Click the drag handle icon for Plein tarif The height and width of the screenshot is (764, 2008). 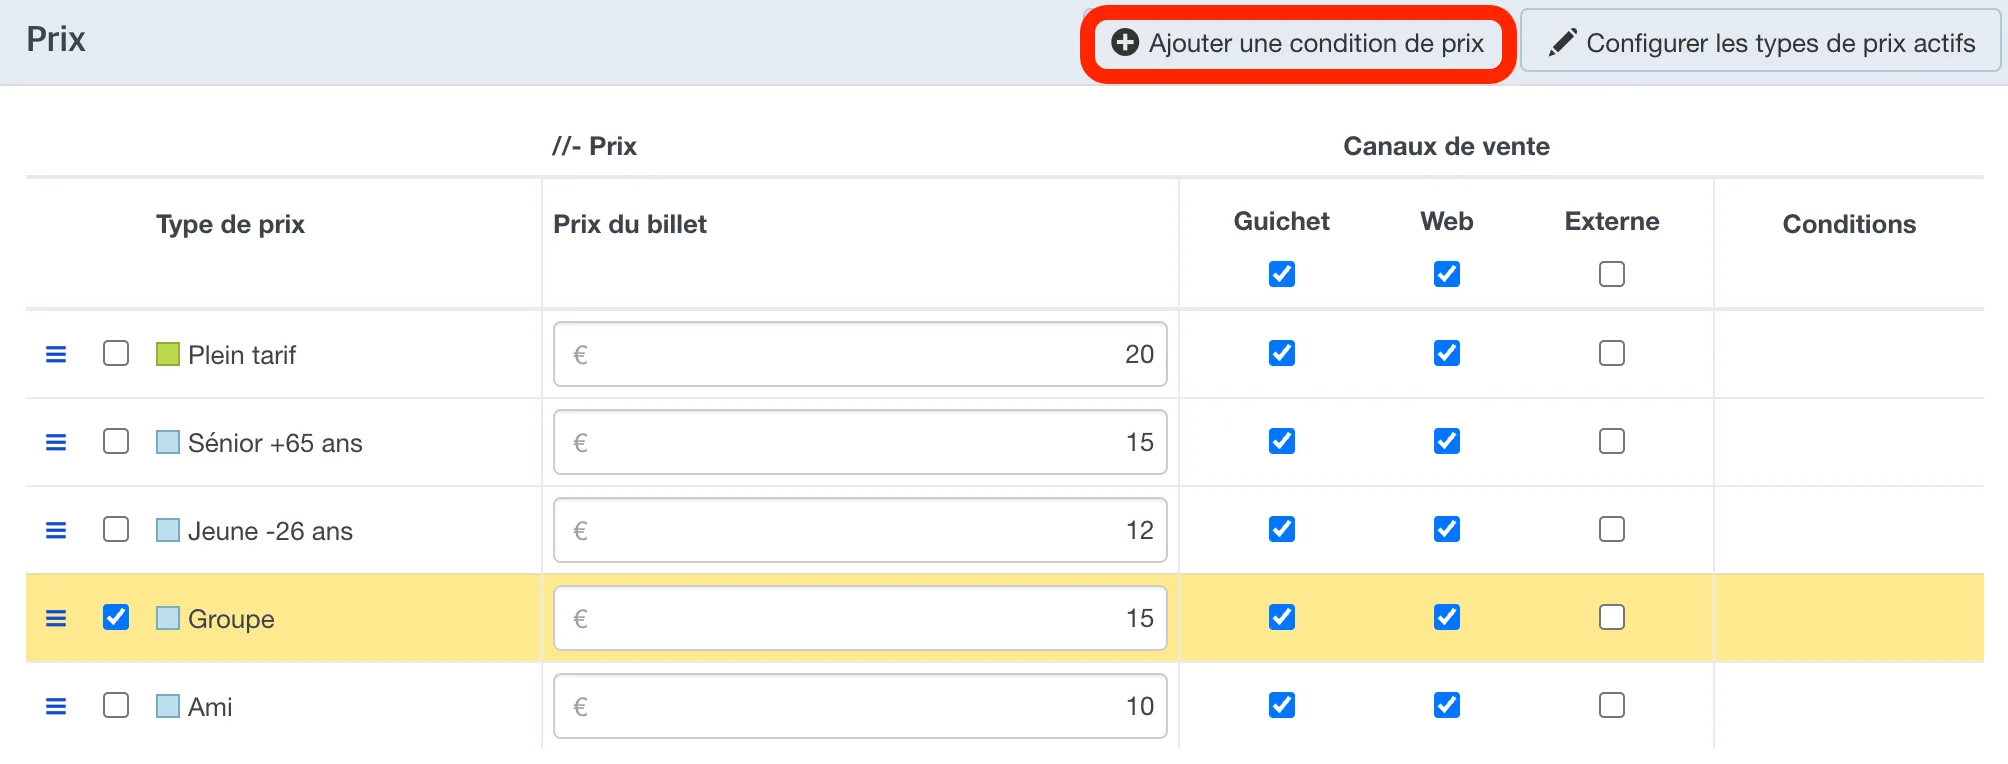56,354
